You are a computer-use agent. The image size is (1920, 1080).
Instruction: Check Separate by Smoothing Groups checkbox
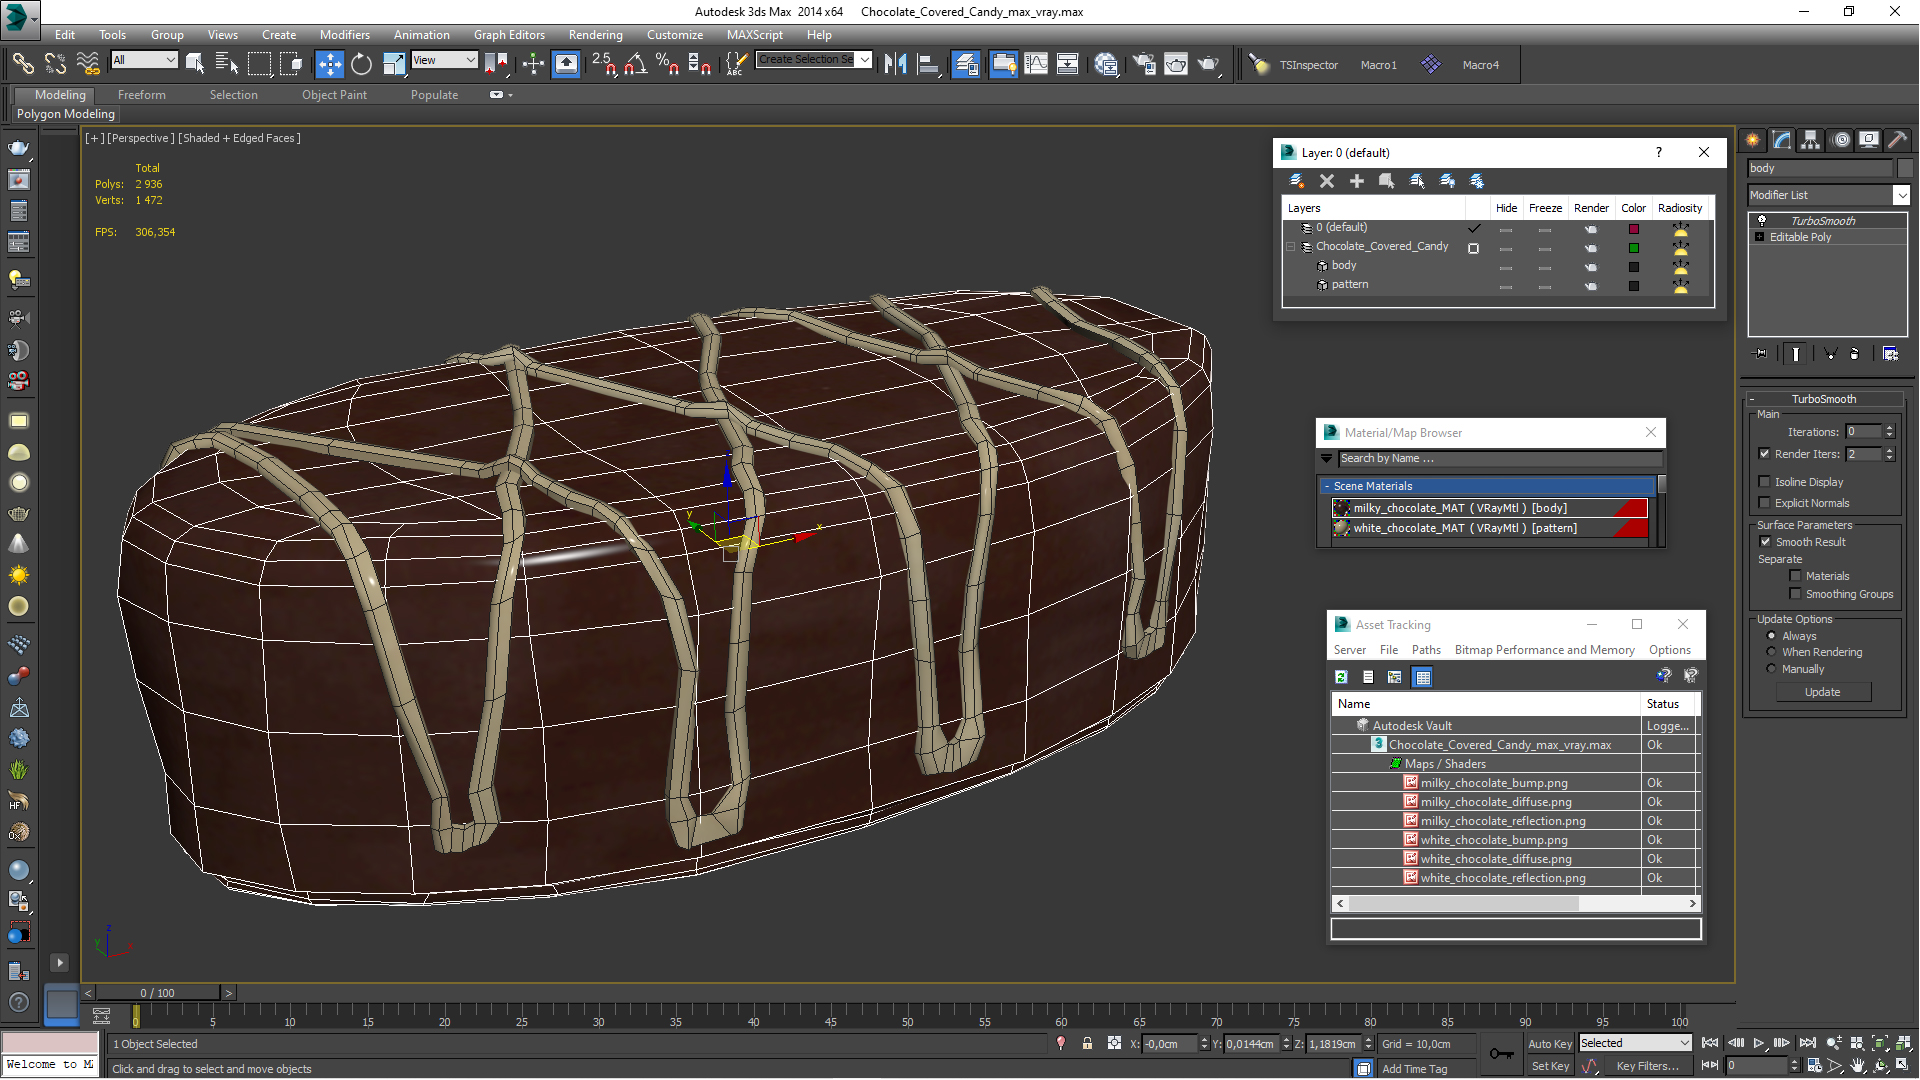1795,594
